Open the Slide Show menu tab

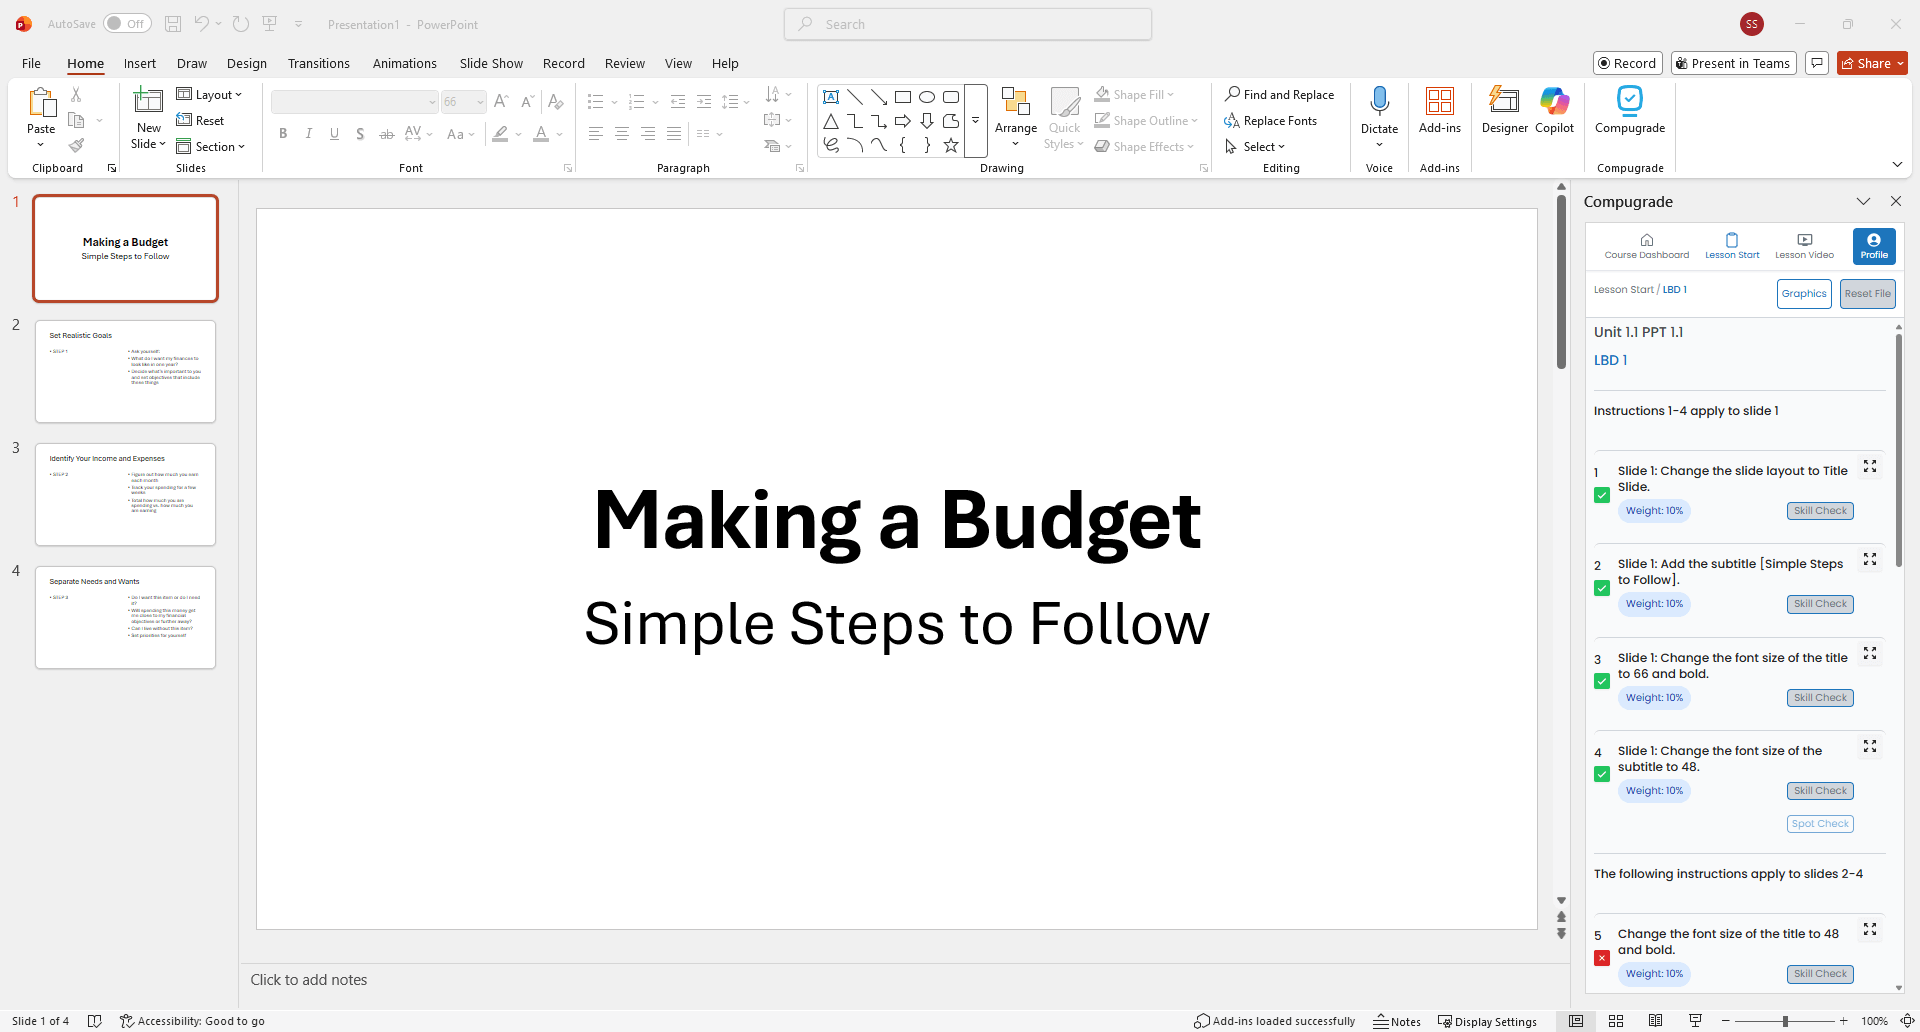[490, 63]
